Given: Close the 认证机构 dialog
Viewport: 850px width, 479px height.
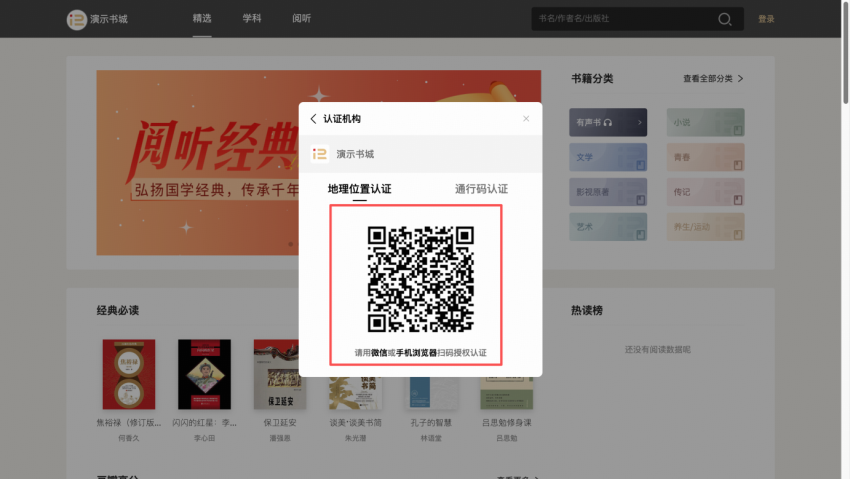Looking at the screenshot, I should pyautogui.click(x=526, y=119).
